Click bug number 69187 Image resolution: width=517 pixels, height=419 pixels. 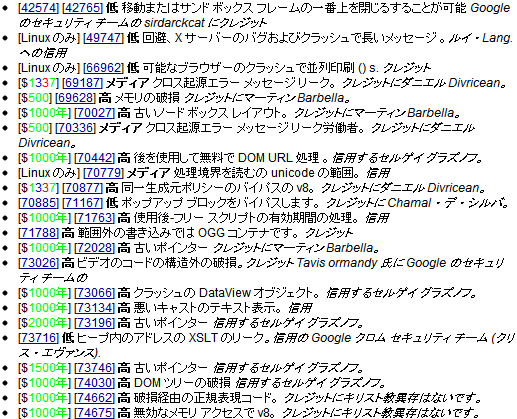(x=82, y=83)
